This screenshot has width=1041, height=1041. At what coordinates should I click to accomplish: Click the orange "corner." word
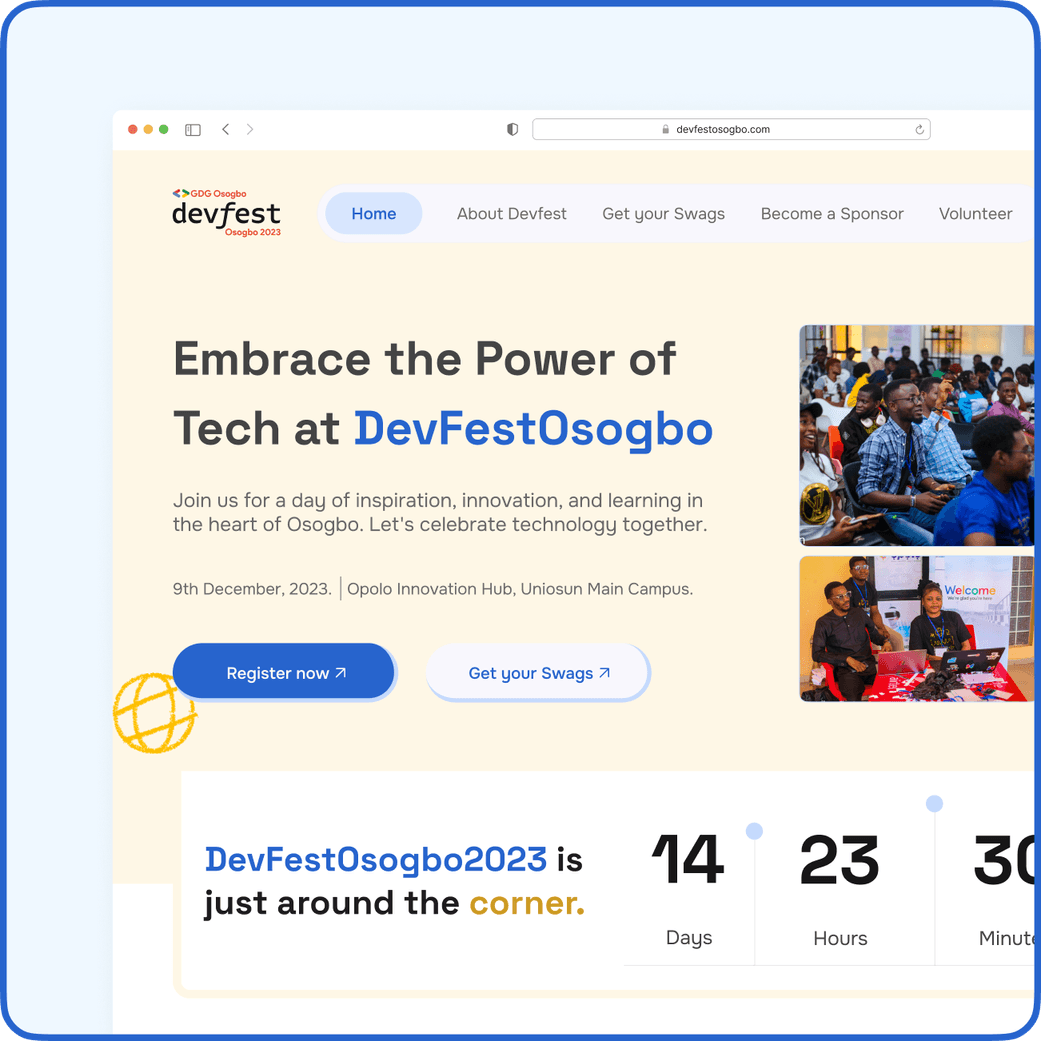coord(527,903)
